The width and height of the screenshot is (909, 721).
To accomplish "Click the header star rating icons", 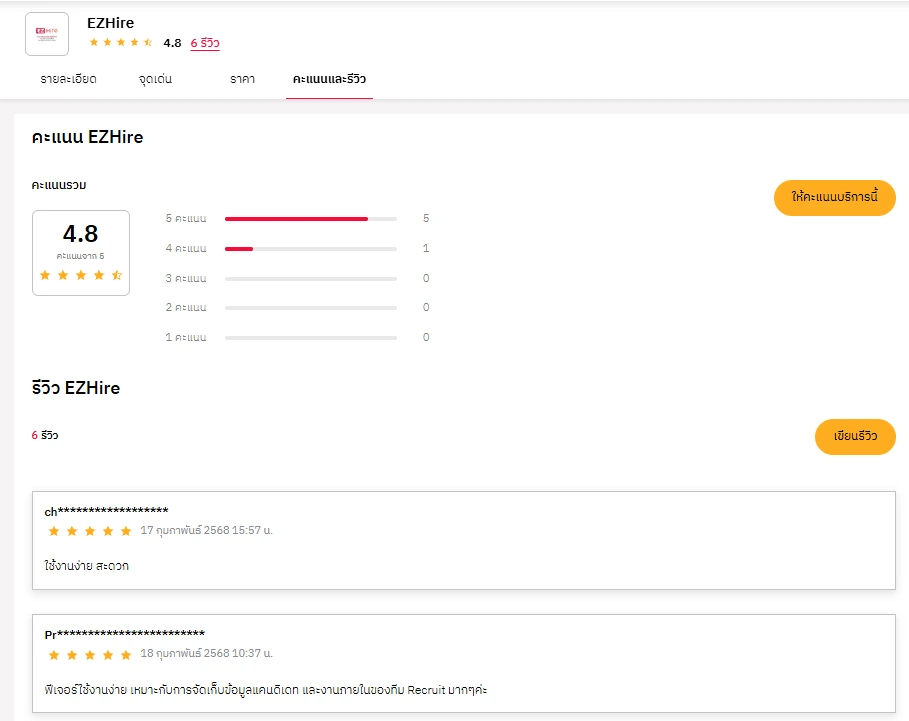I will [x=121, y=42].
